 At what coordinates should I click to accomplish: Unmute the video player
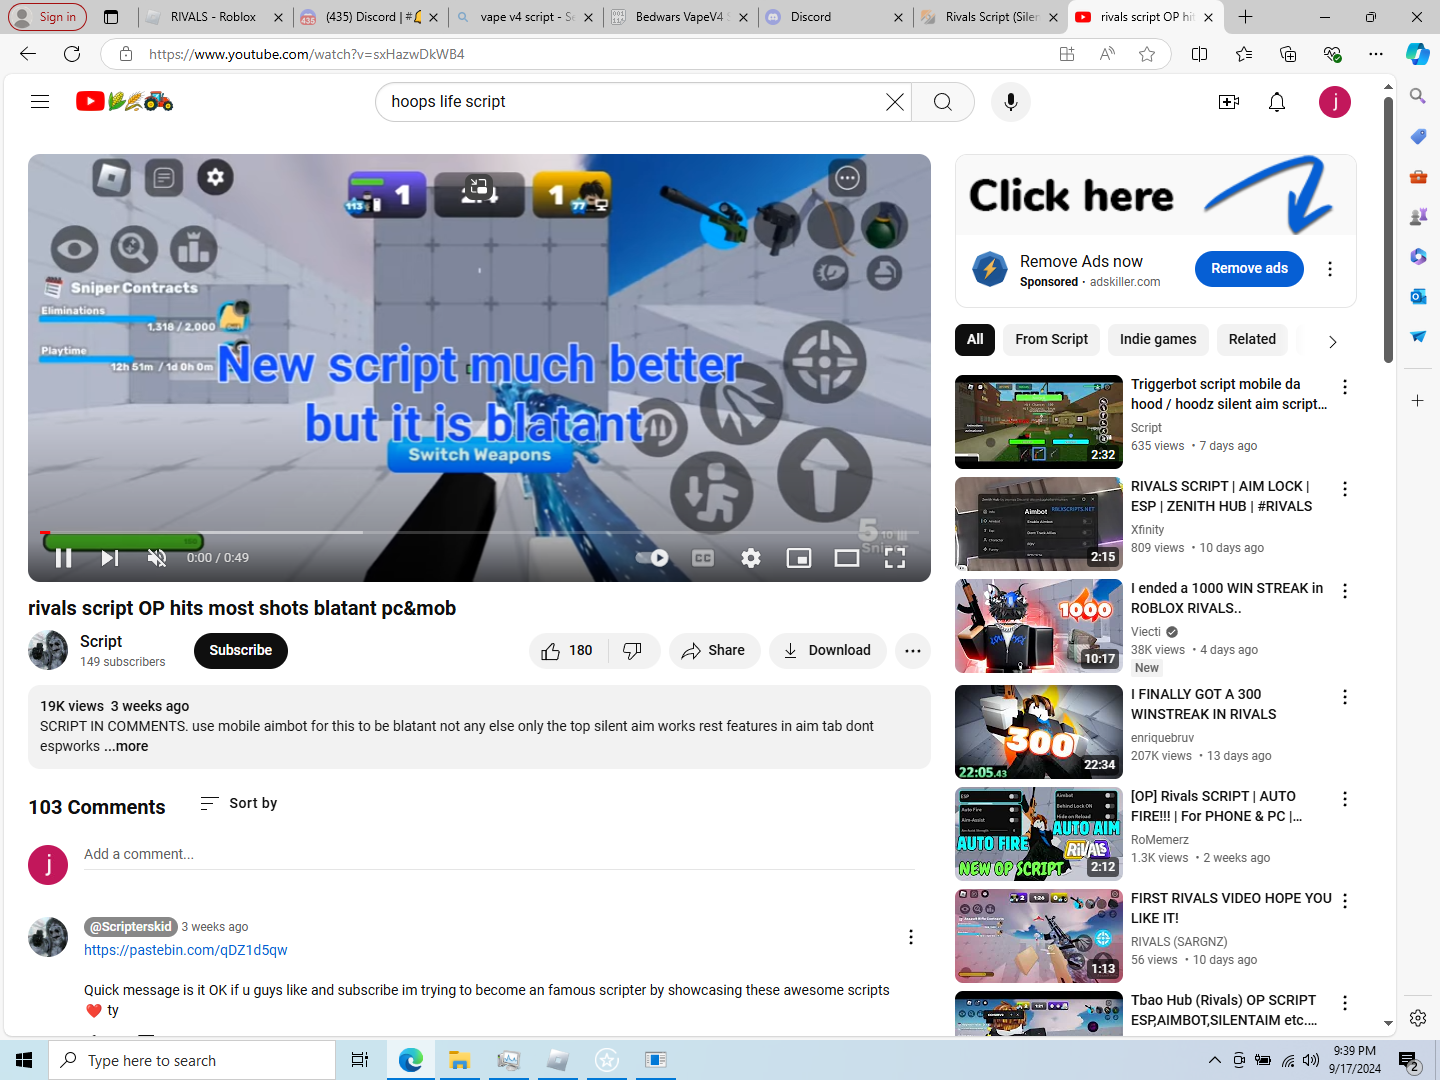click(157, 558)
